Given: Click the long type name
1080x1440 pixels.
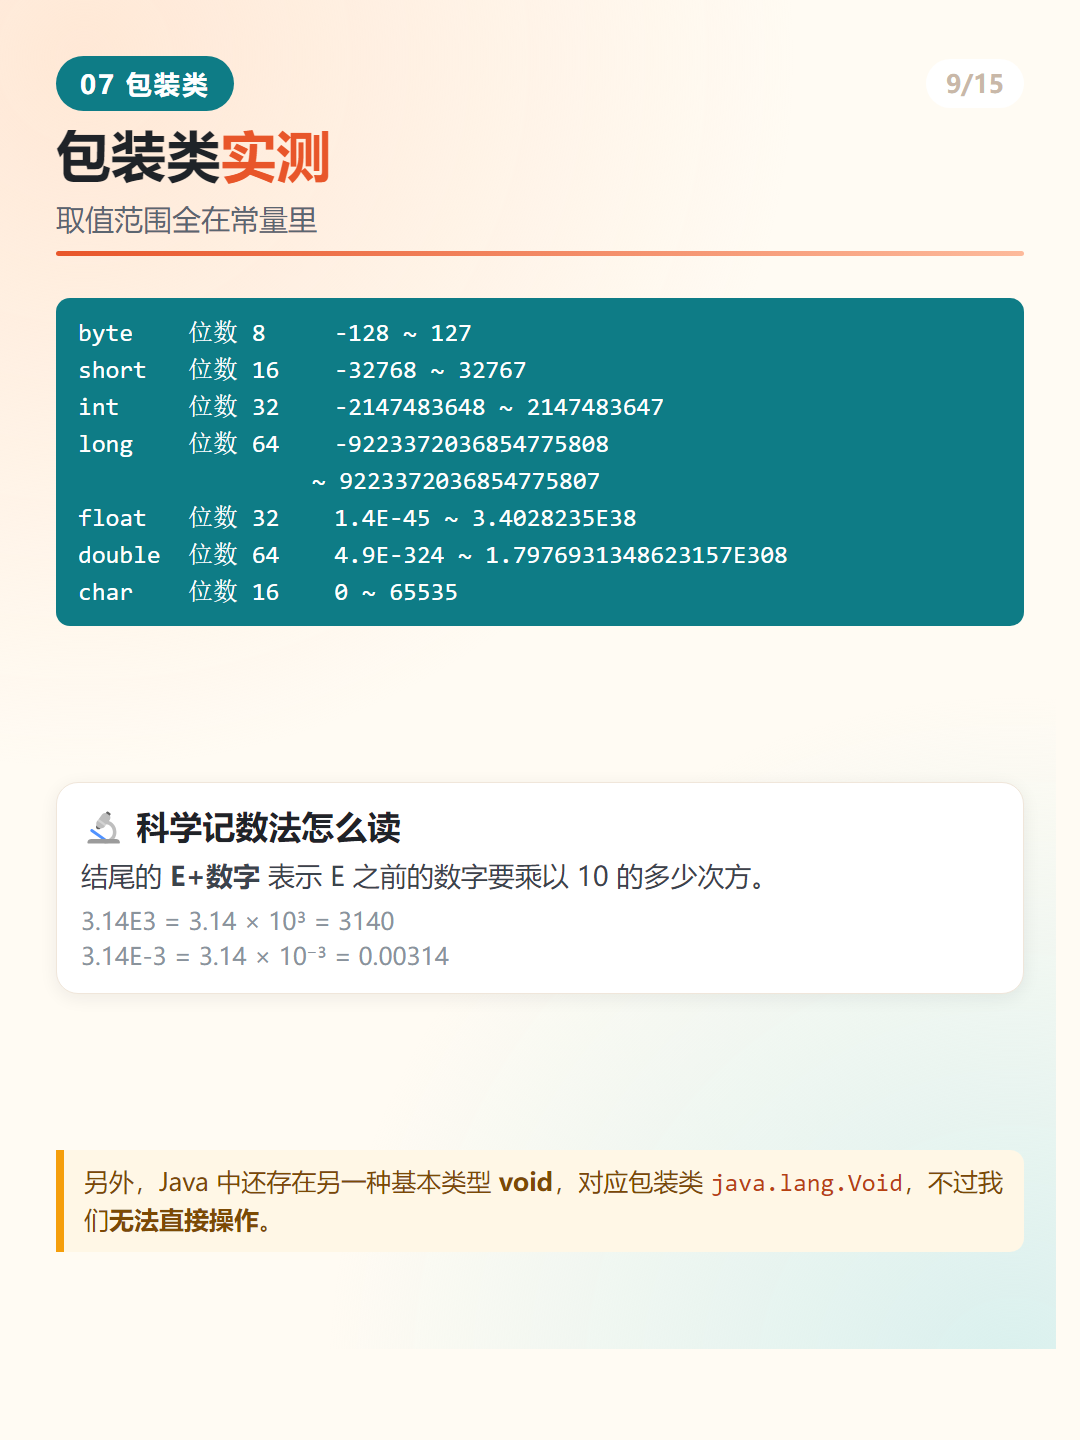Looking at the screenshot, I should click(x=105, y=444).
